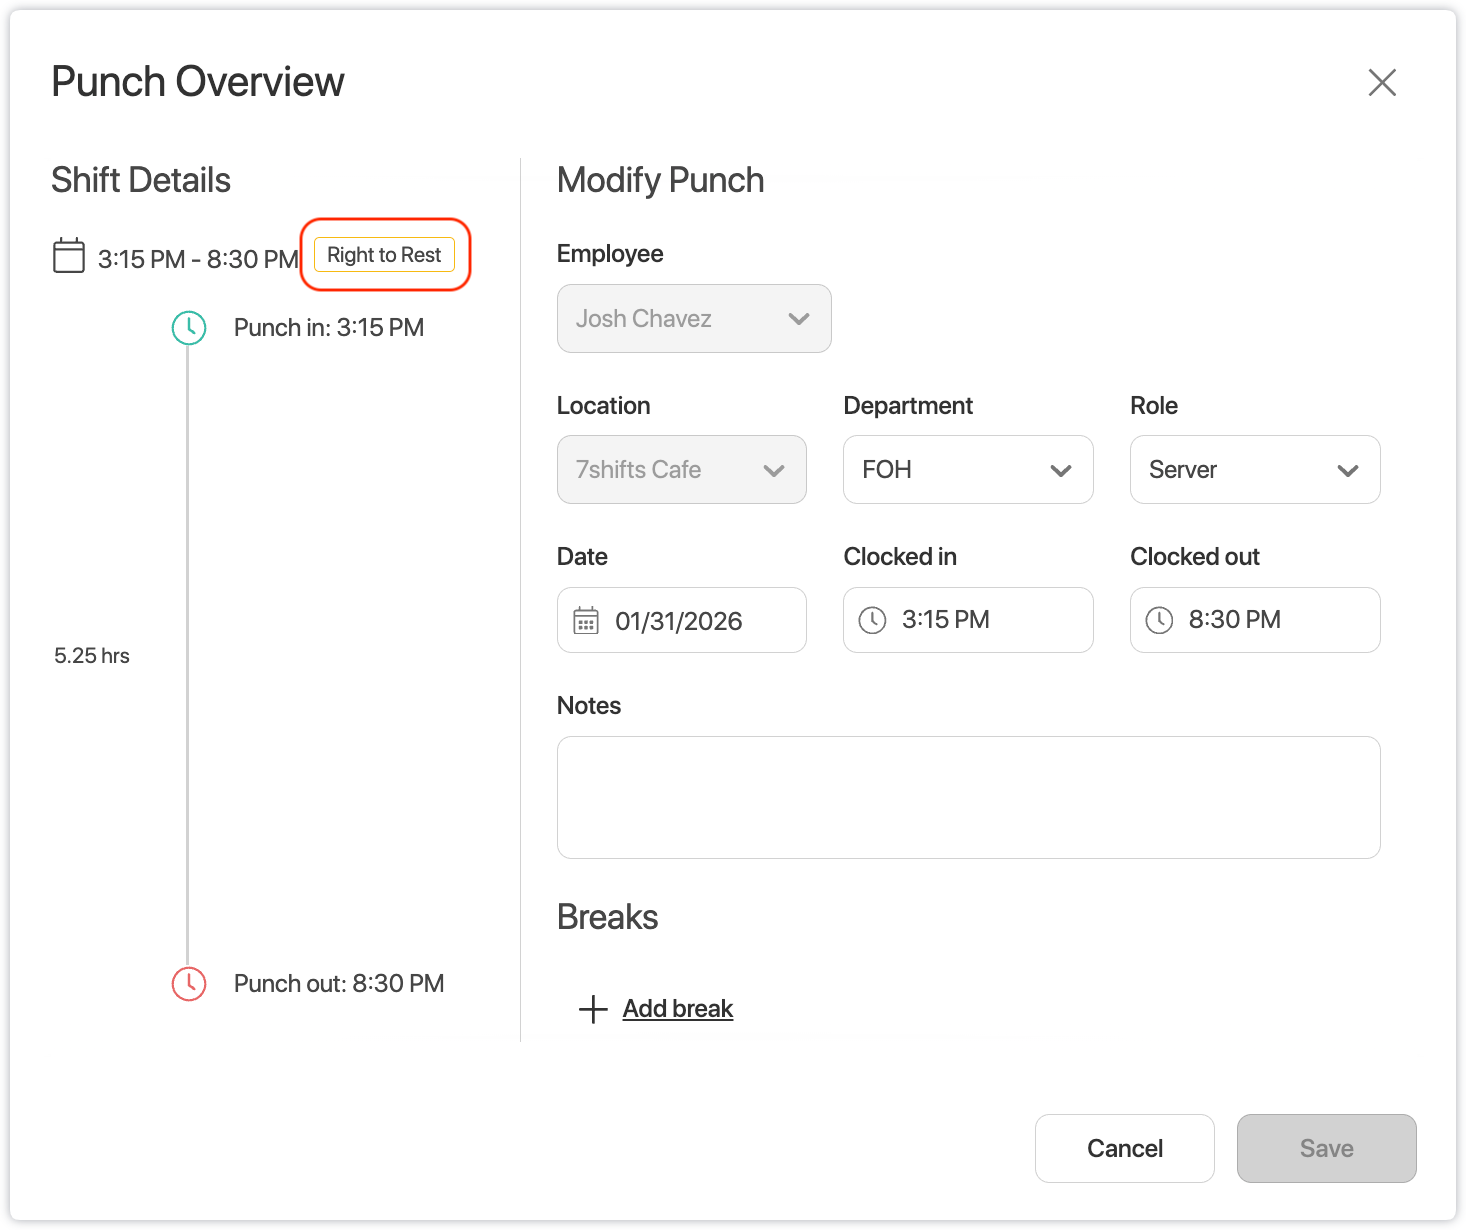This screenshot has height=1230, width=1466.
Task: Close the Punch Overview dialog
Action: (1382, 82)
